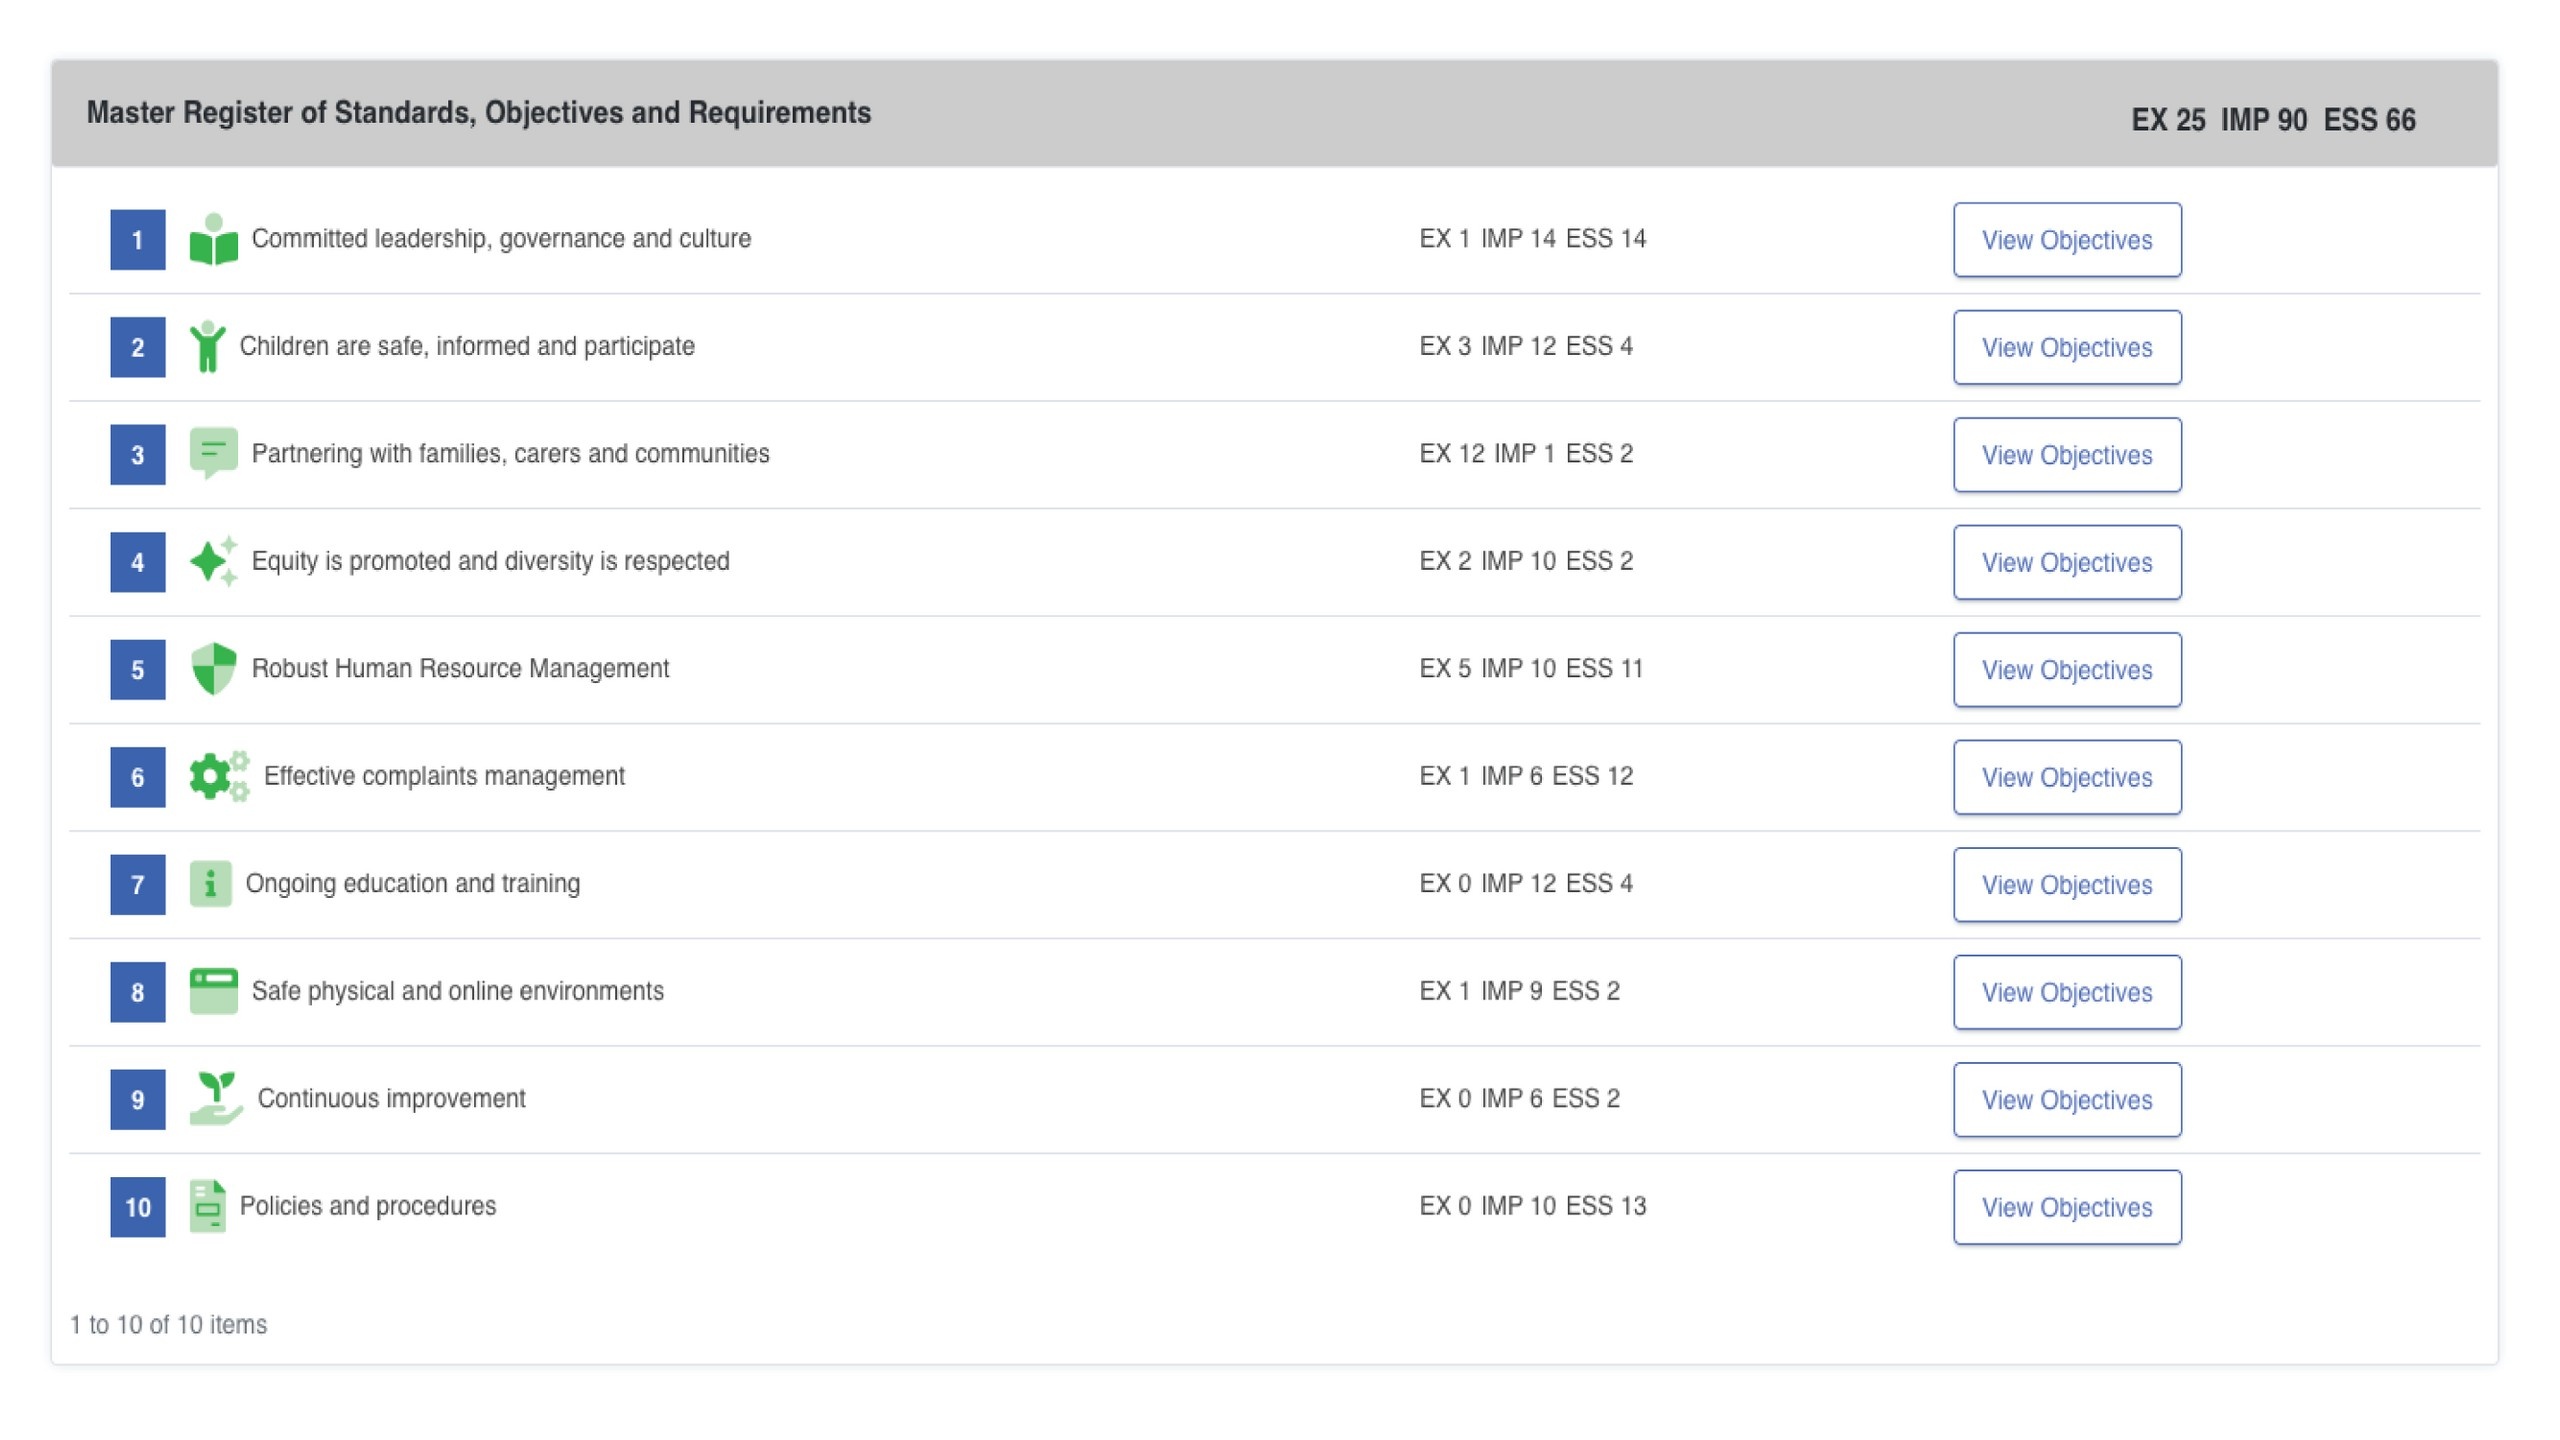The height and width of the screenshot is (1440, 2560).
Task: Click the Master Register header totals EX 25
Action: pyautogui.click(x=2167, y=120)
